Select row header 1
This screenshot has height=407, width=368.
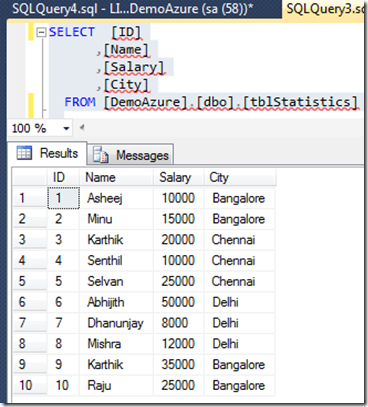tap(30, 198)
